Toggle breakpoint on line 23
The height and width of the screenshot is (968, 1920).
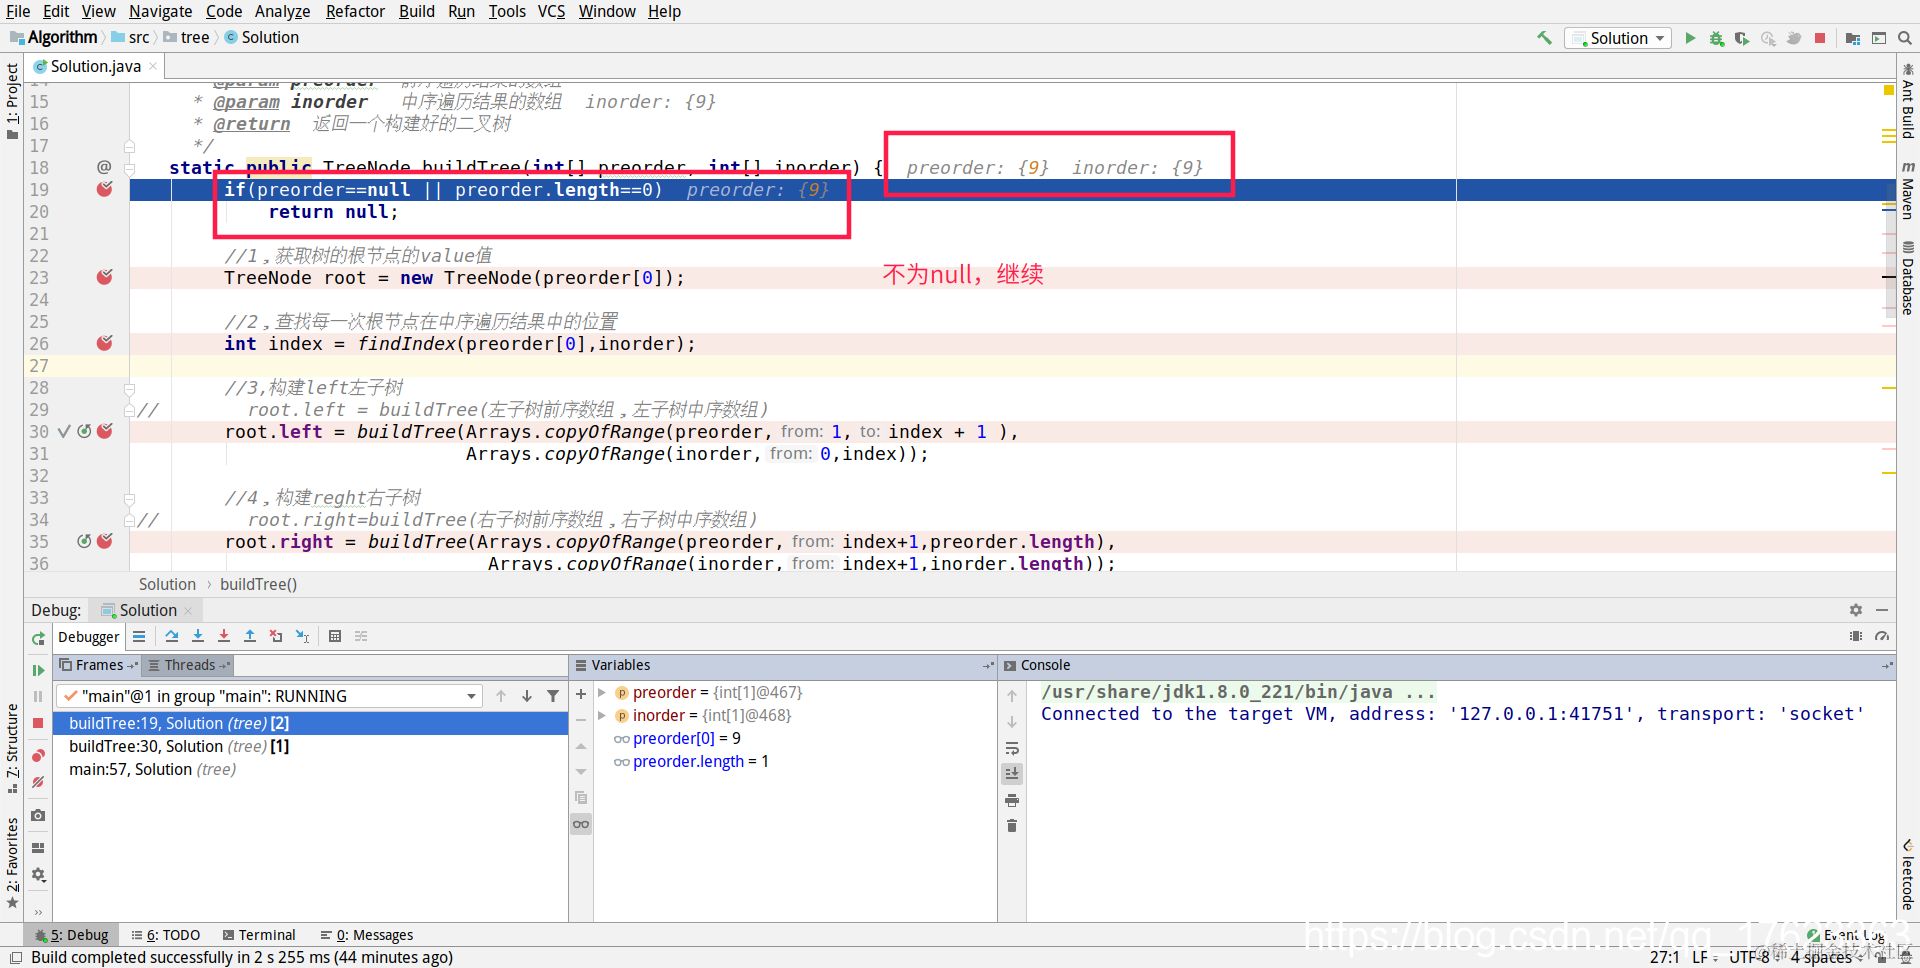pos(104,277)
